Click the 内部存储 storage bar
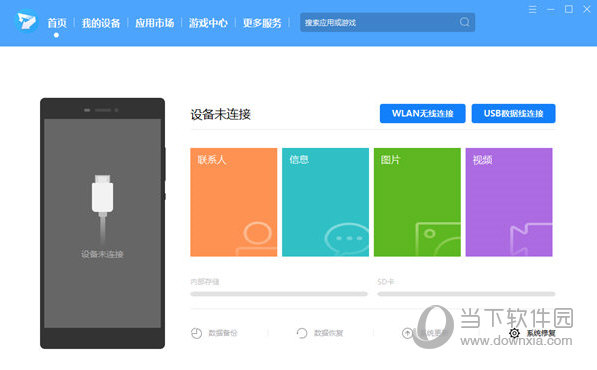This screenshot has width=597, height=370. pyautogui.click(x=279, y=294)
